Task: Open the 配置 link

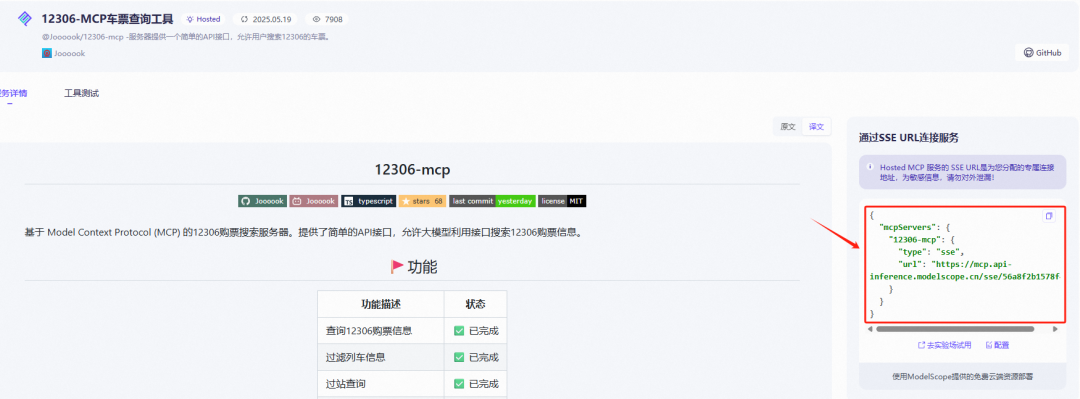Action: click(x=997, y=345)
